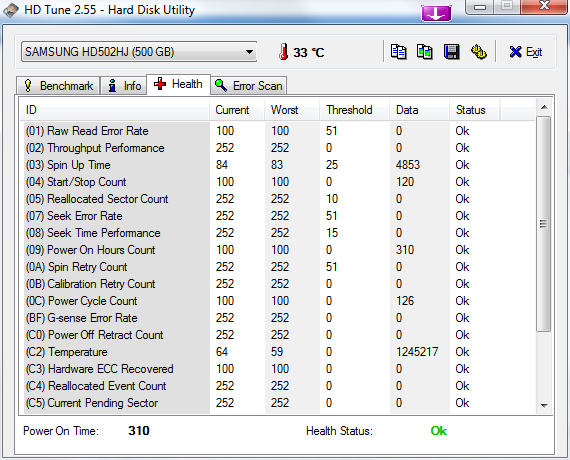Viewport: 570px width, 460px height.
Task: Click the blue floppy disk save icon
Action: (451, 52)
